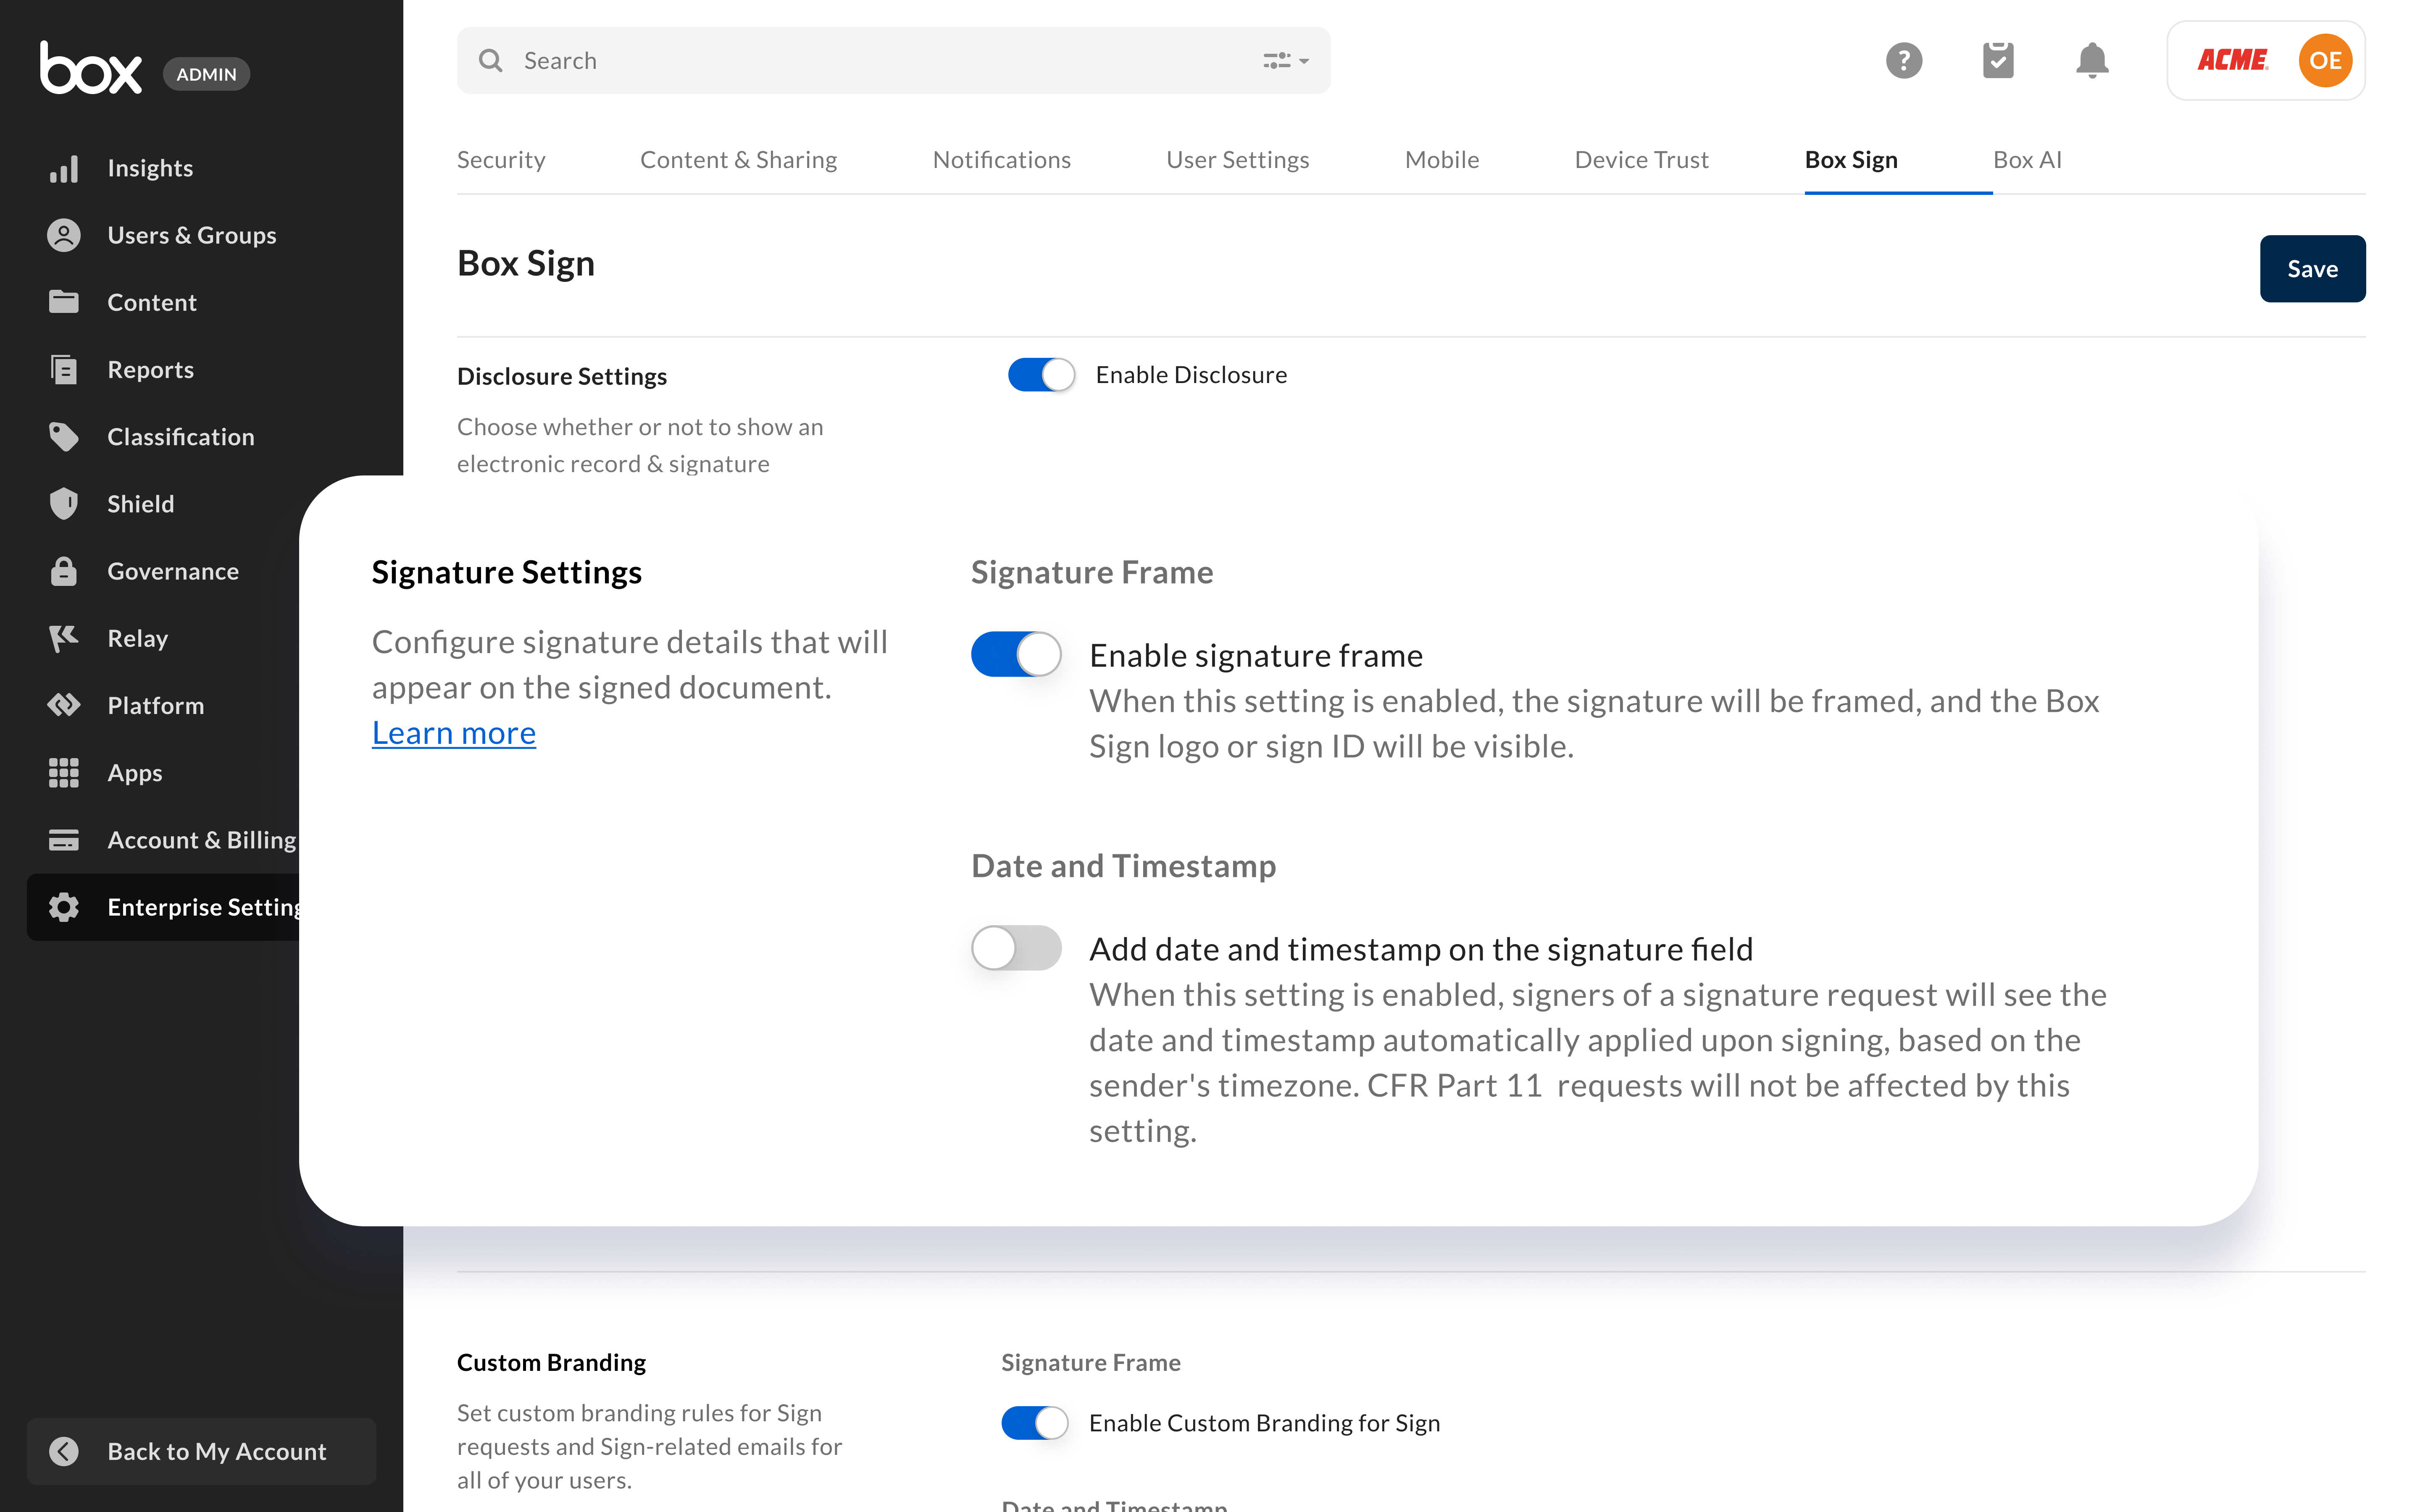The height and width of the screenshot is (1512, 2420).
Task: Open the Learn more link
Action: coord(453,733)
